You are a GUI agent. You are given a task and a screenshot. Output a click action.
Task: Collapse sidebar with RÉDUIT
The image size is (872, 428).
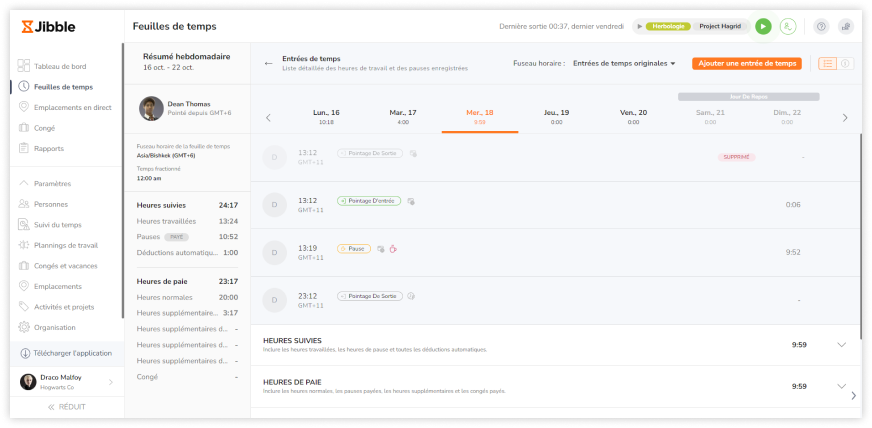[x=67, y=407]
